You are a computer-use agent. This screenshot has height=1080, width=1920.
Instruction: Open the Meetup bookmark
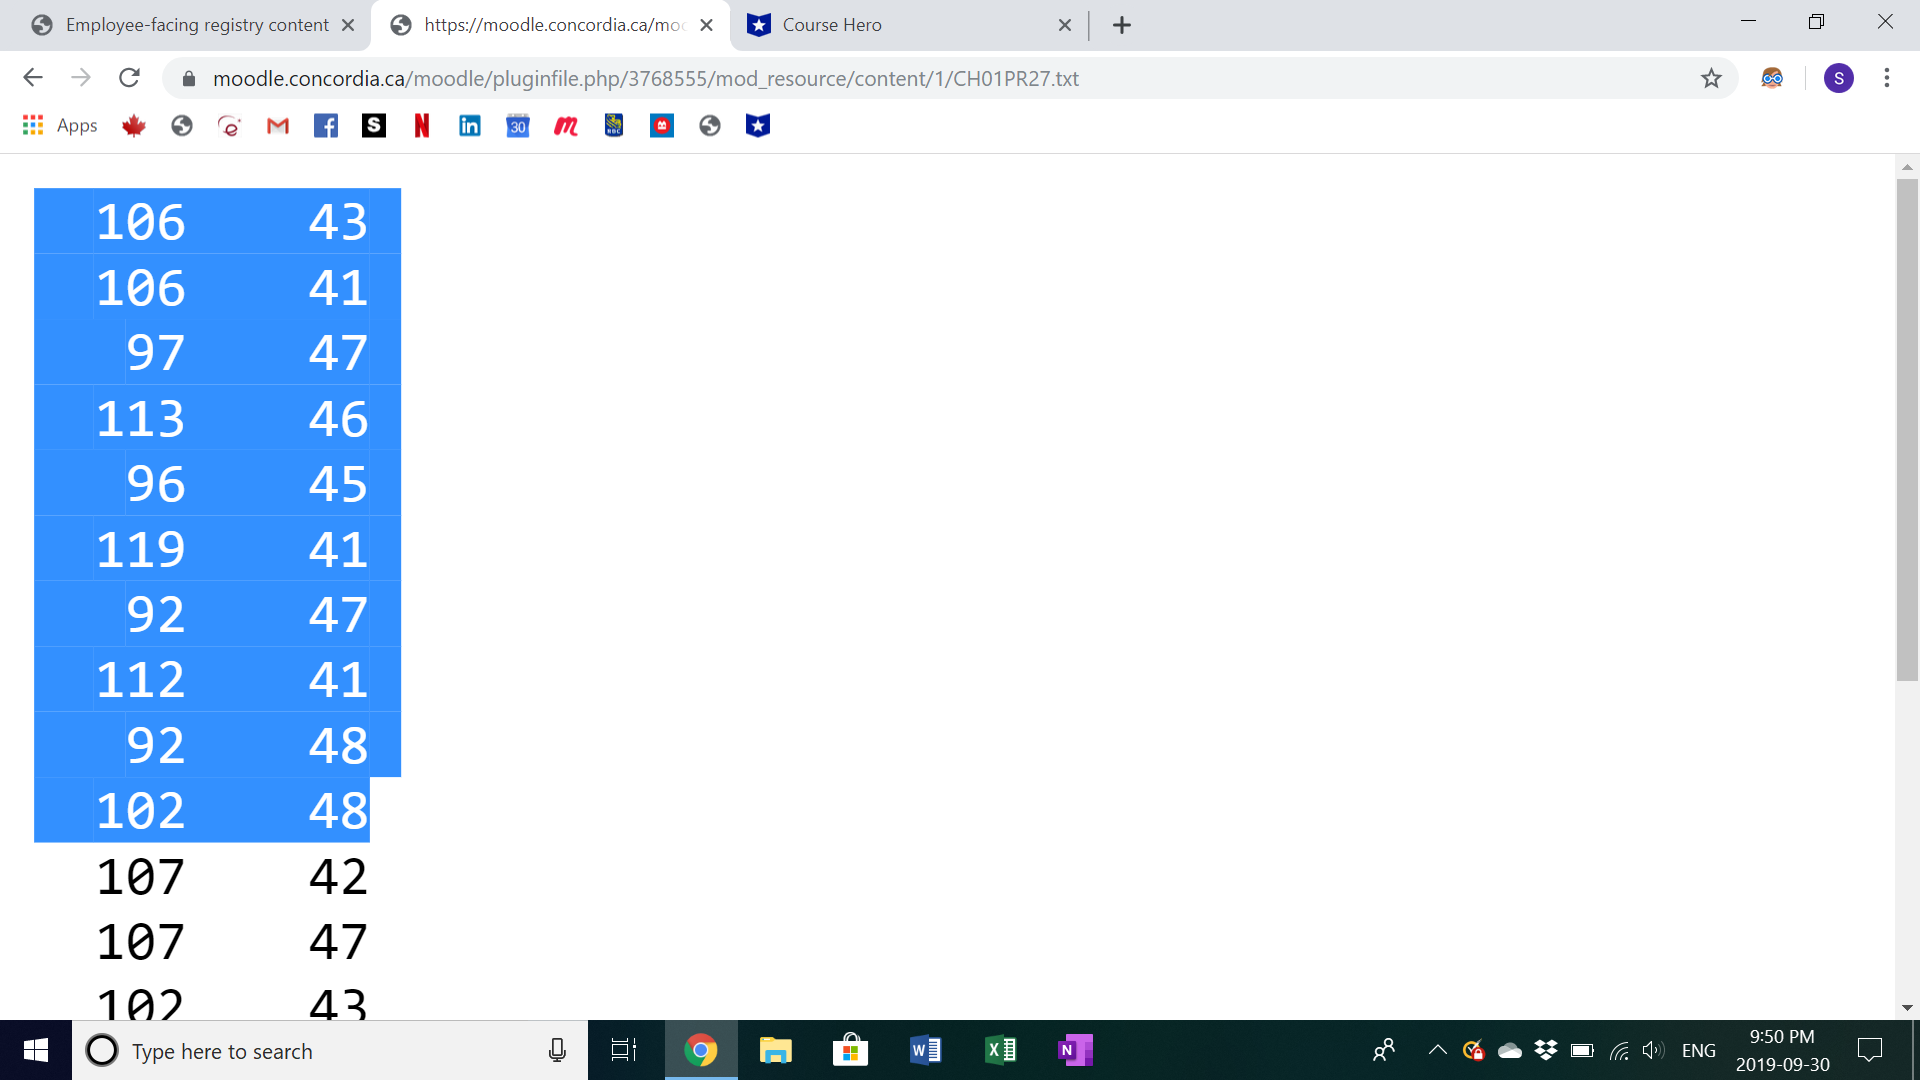[x=565, y=125]
